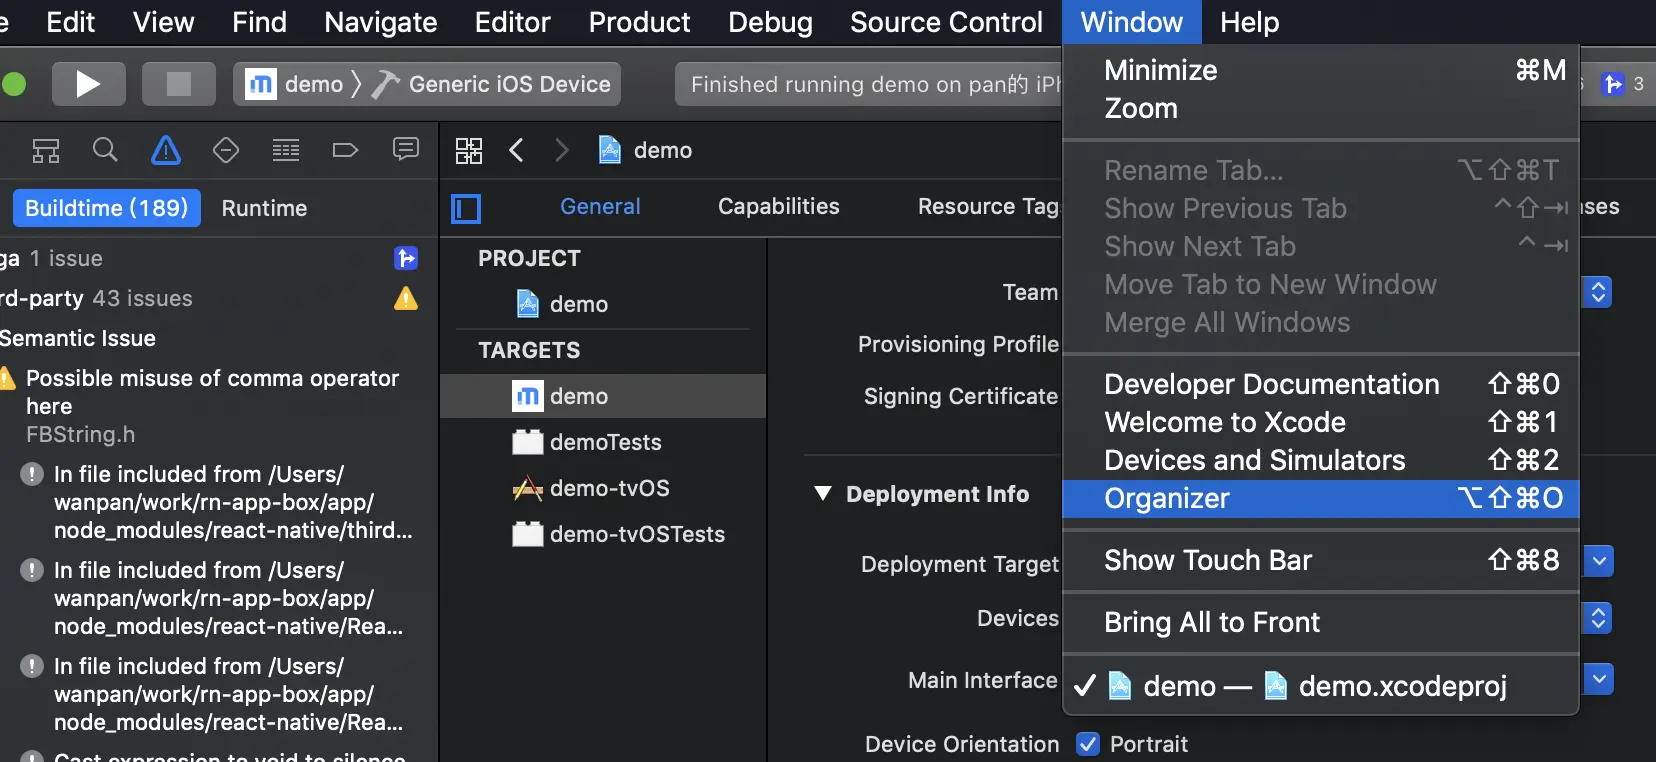The height and width of the screenshot is (762, 1656).
Task: Open the find navigator magnifier icon
Action: pos(105,151)
